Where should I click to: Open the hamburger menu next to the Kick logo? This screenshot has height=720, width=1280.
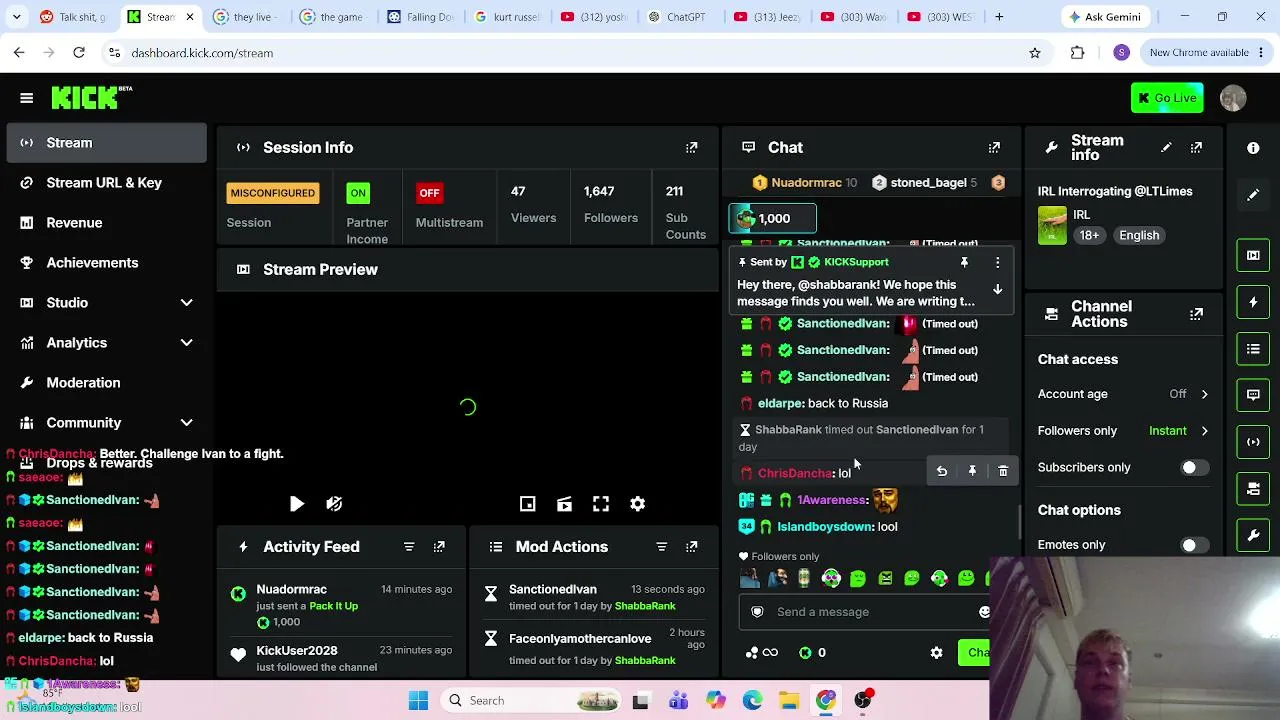click(x=27, y=98)
